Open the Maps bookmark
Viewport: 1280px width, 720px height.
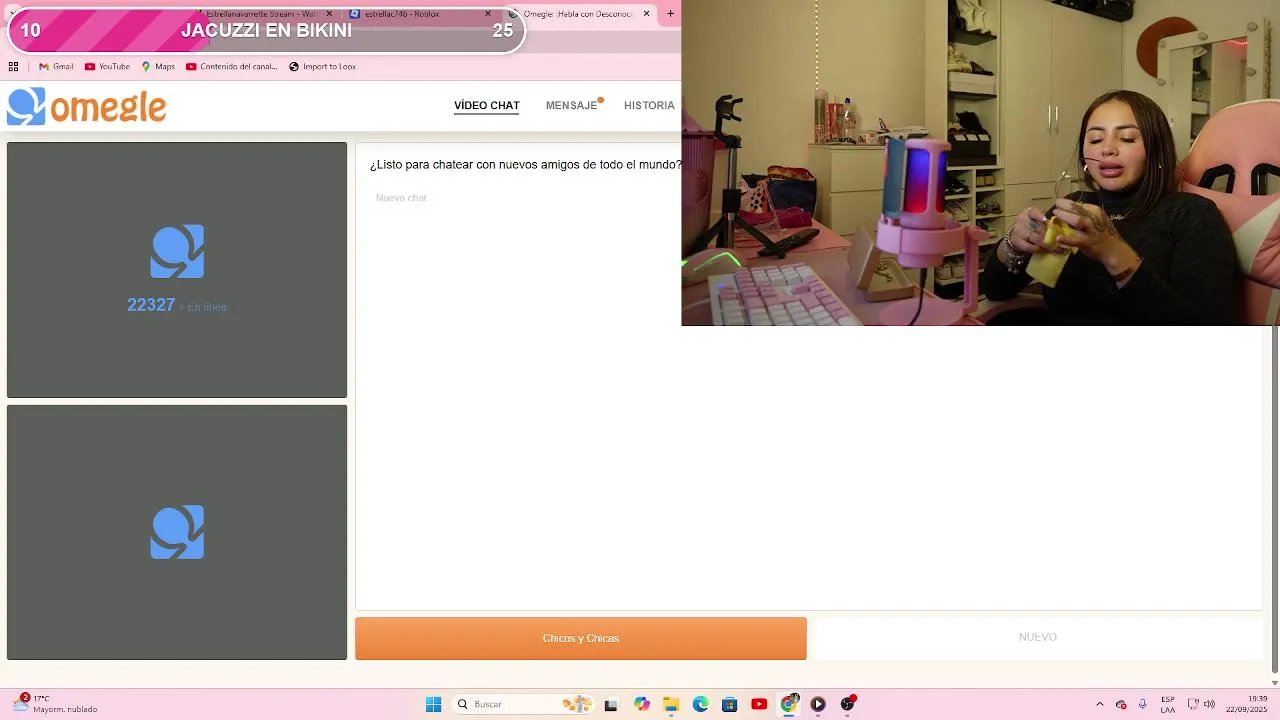coord(158,67)
